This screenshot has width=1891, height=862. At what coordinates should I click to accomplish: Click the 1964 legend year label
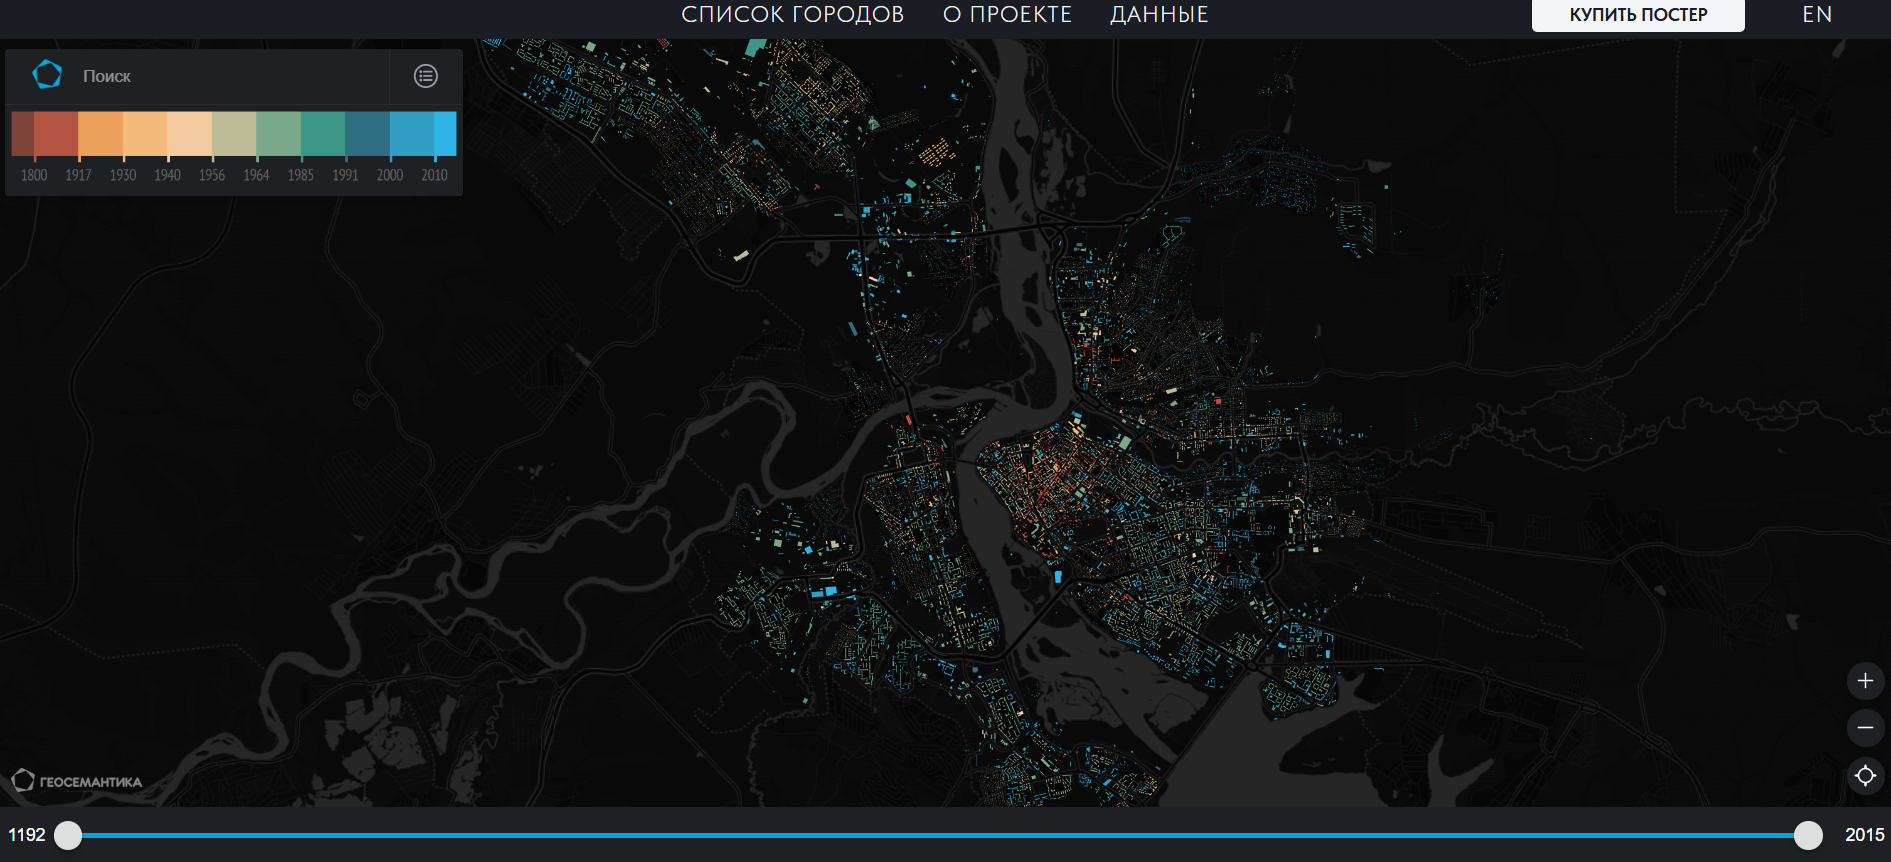(x=256, y=175)
